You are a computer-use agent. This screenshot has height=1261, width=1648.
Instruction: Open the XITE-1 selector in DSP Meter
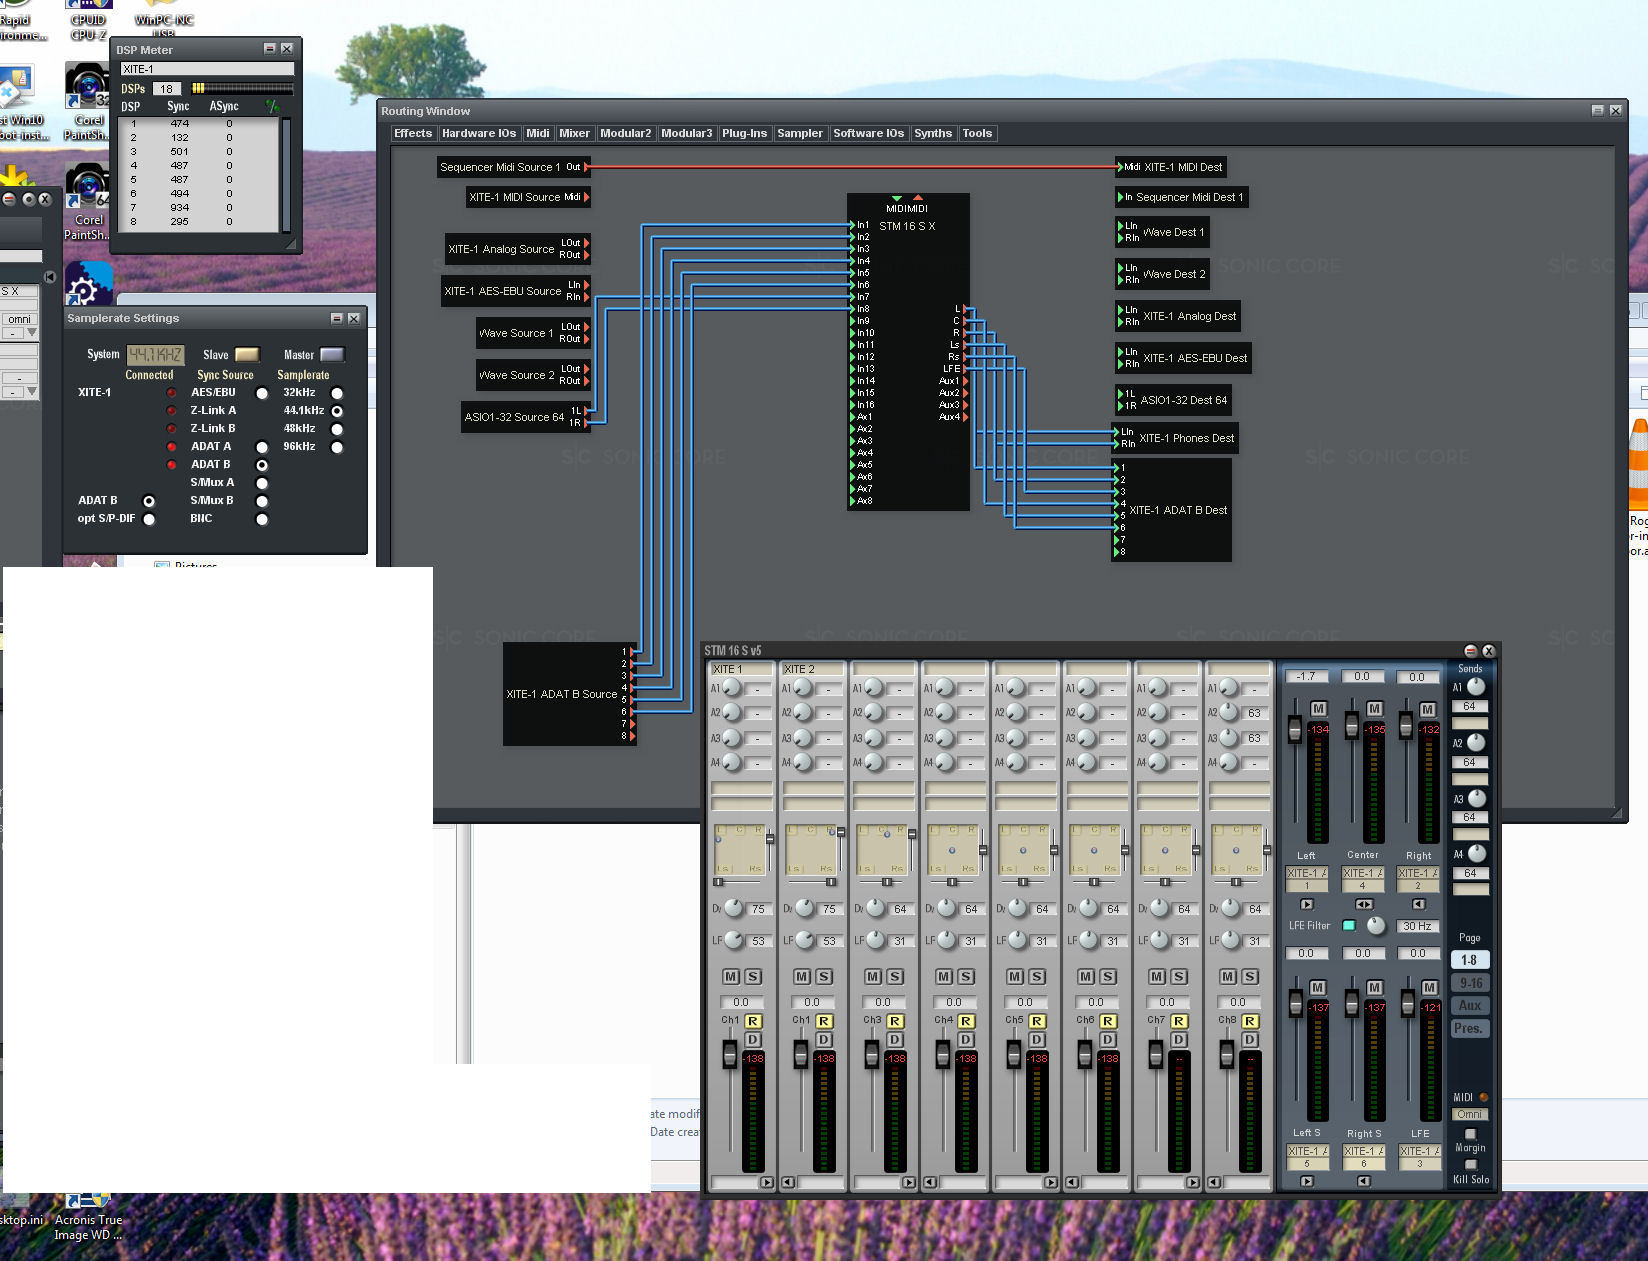pyautogui.click(x=207, y=69)
